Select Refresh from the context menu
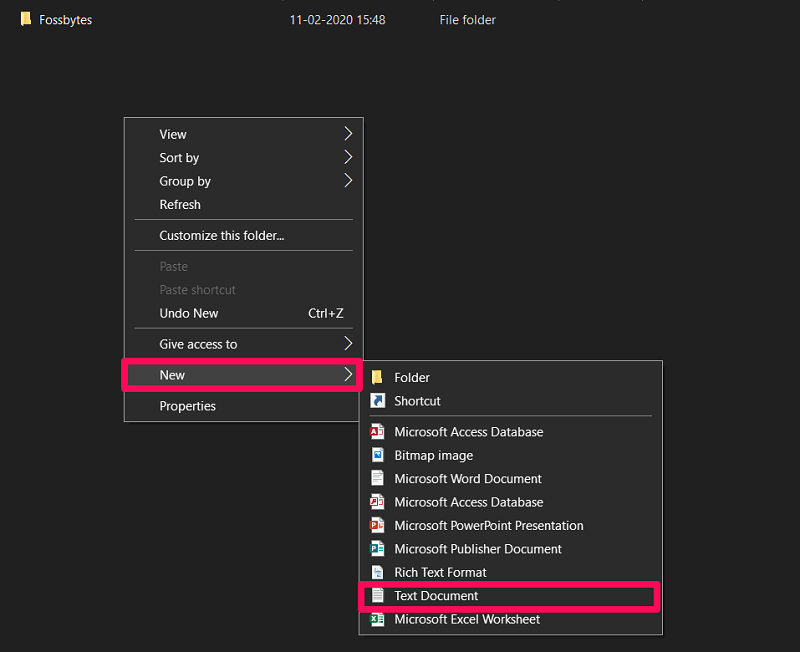 tap(200, 204)
